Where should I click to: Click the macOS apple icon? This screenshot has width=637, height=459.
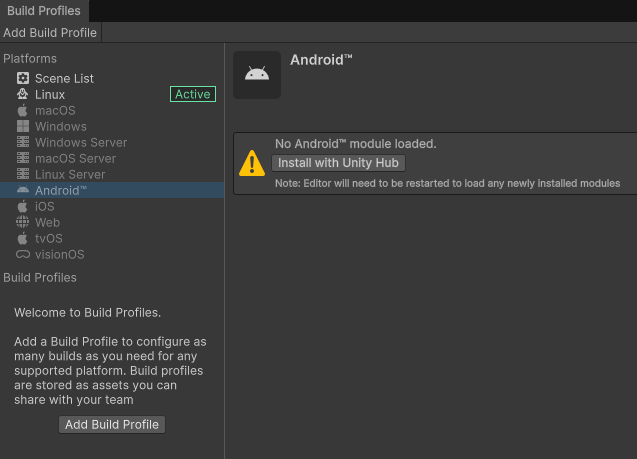click(23, 110)
